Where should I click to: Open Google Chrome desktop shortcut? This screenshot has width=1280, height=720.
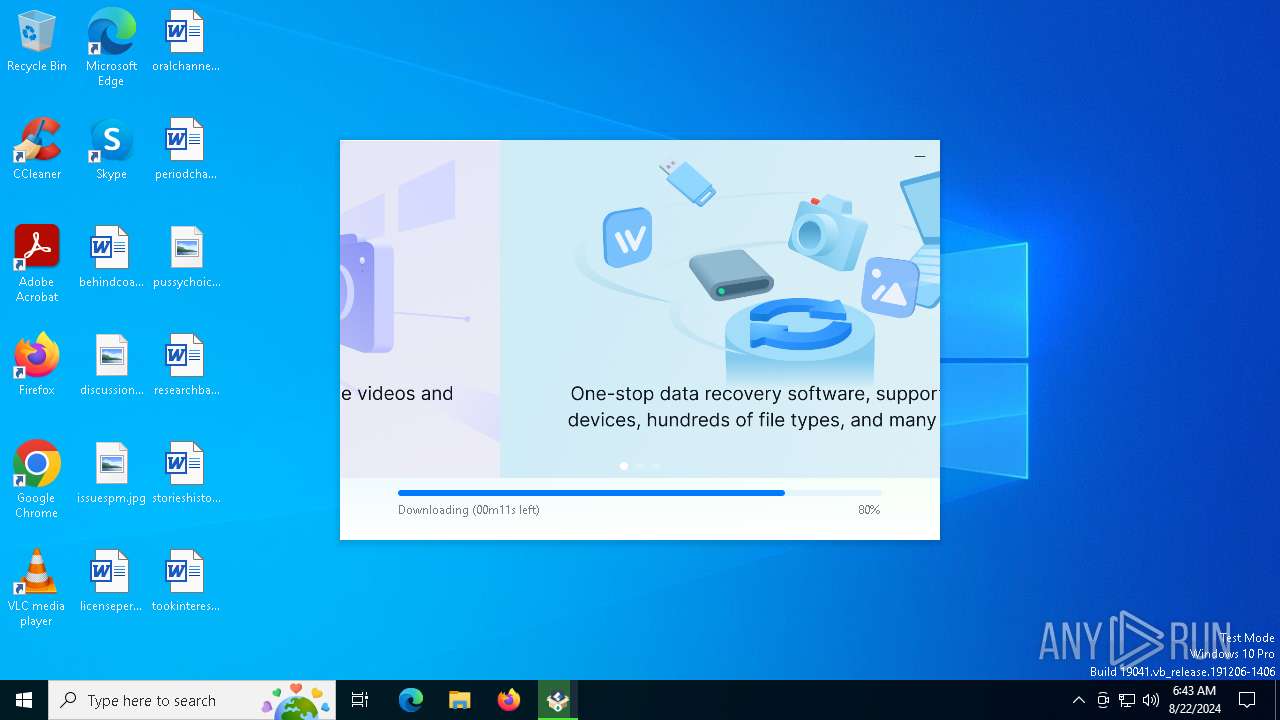click(x=37, y=480)
